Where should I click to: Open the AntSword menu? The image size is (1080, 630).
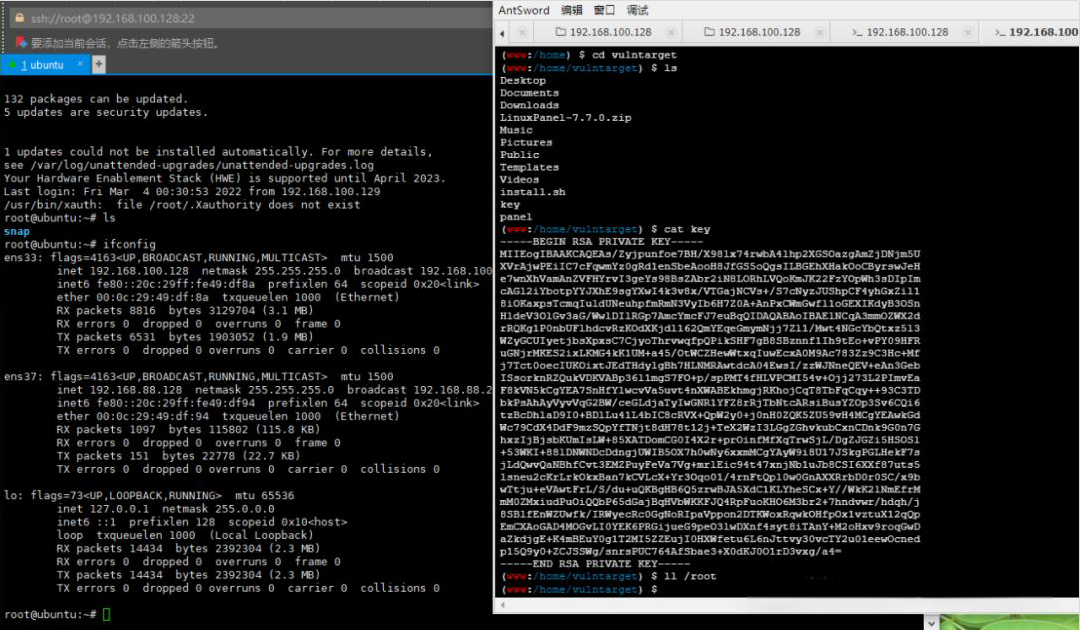pyautogui.click(x=523, y=10)
